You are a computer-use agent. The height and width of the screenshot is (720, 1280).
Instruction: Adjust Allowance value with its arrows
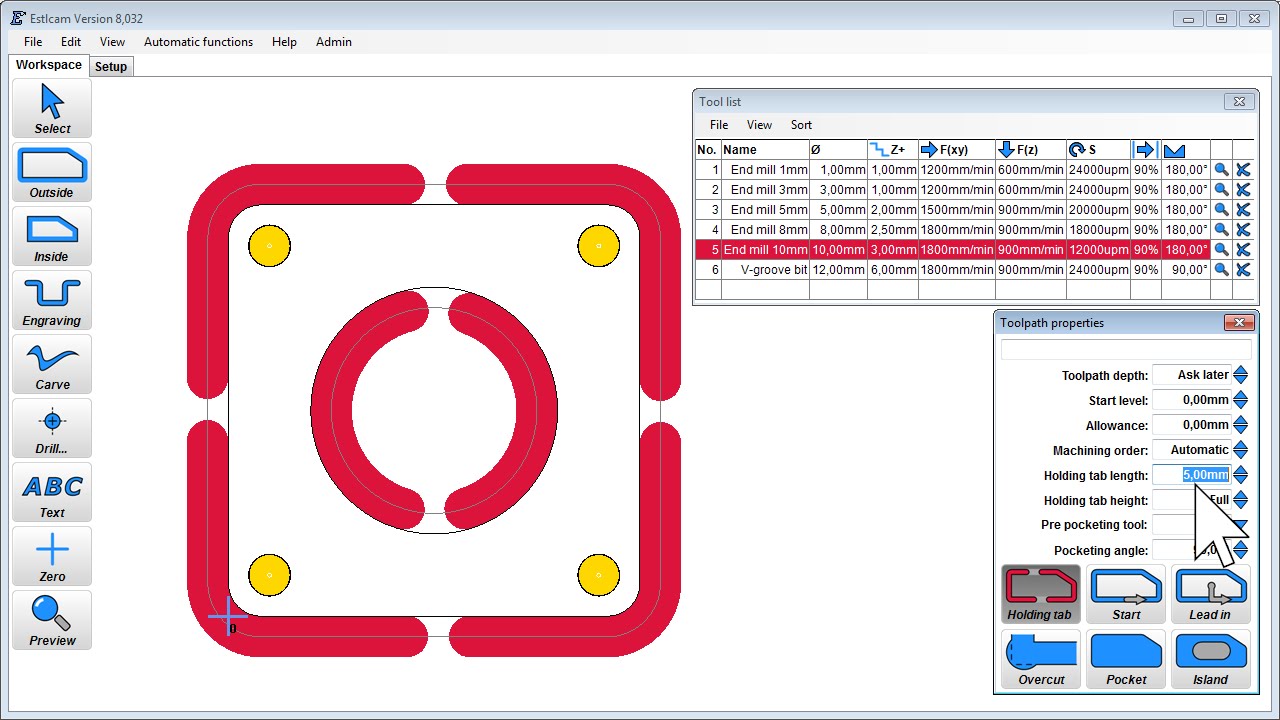[1240, 425]
